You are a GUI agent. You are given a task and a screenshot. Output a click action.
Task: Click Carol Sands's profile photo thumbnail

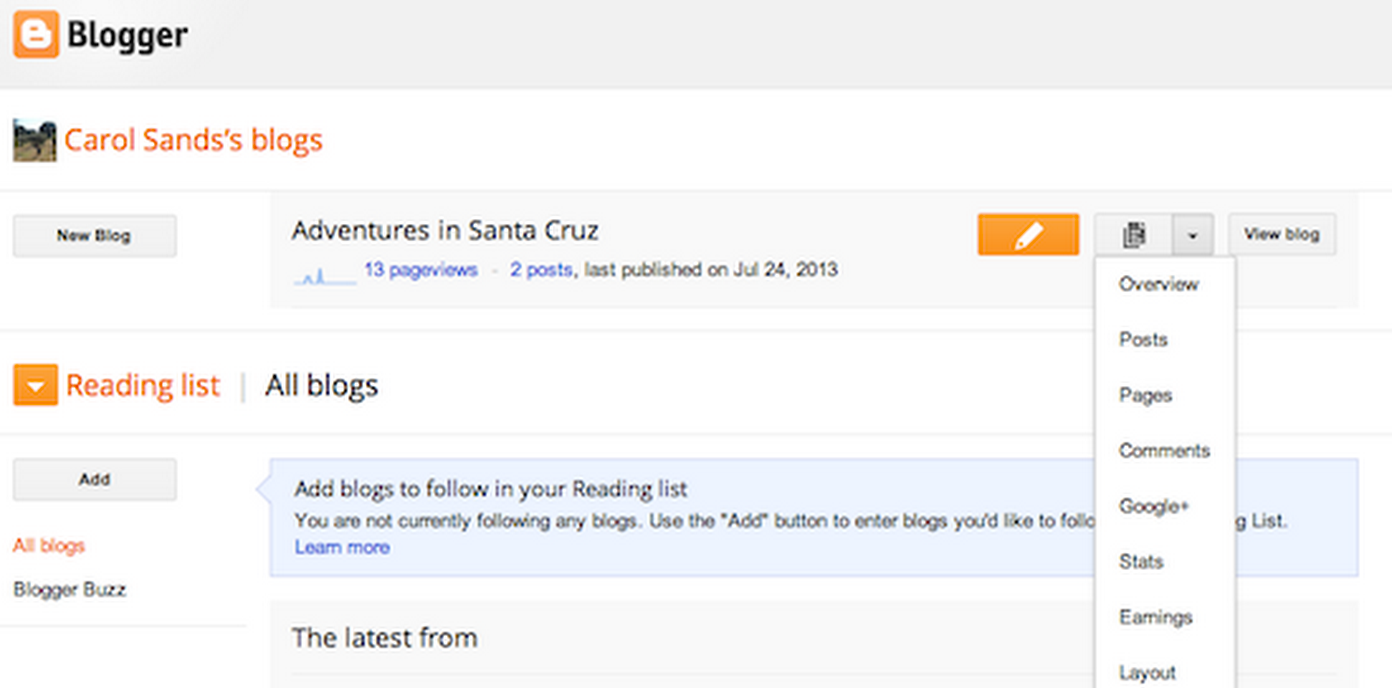pos(34,140)
